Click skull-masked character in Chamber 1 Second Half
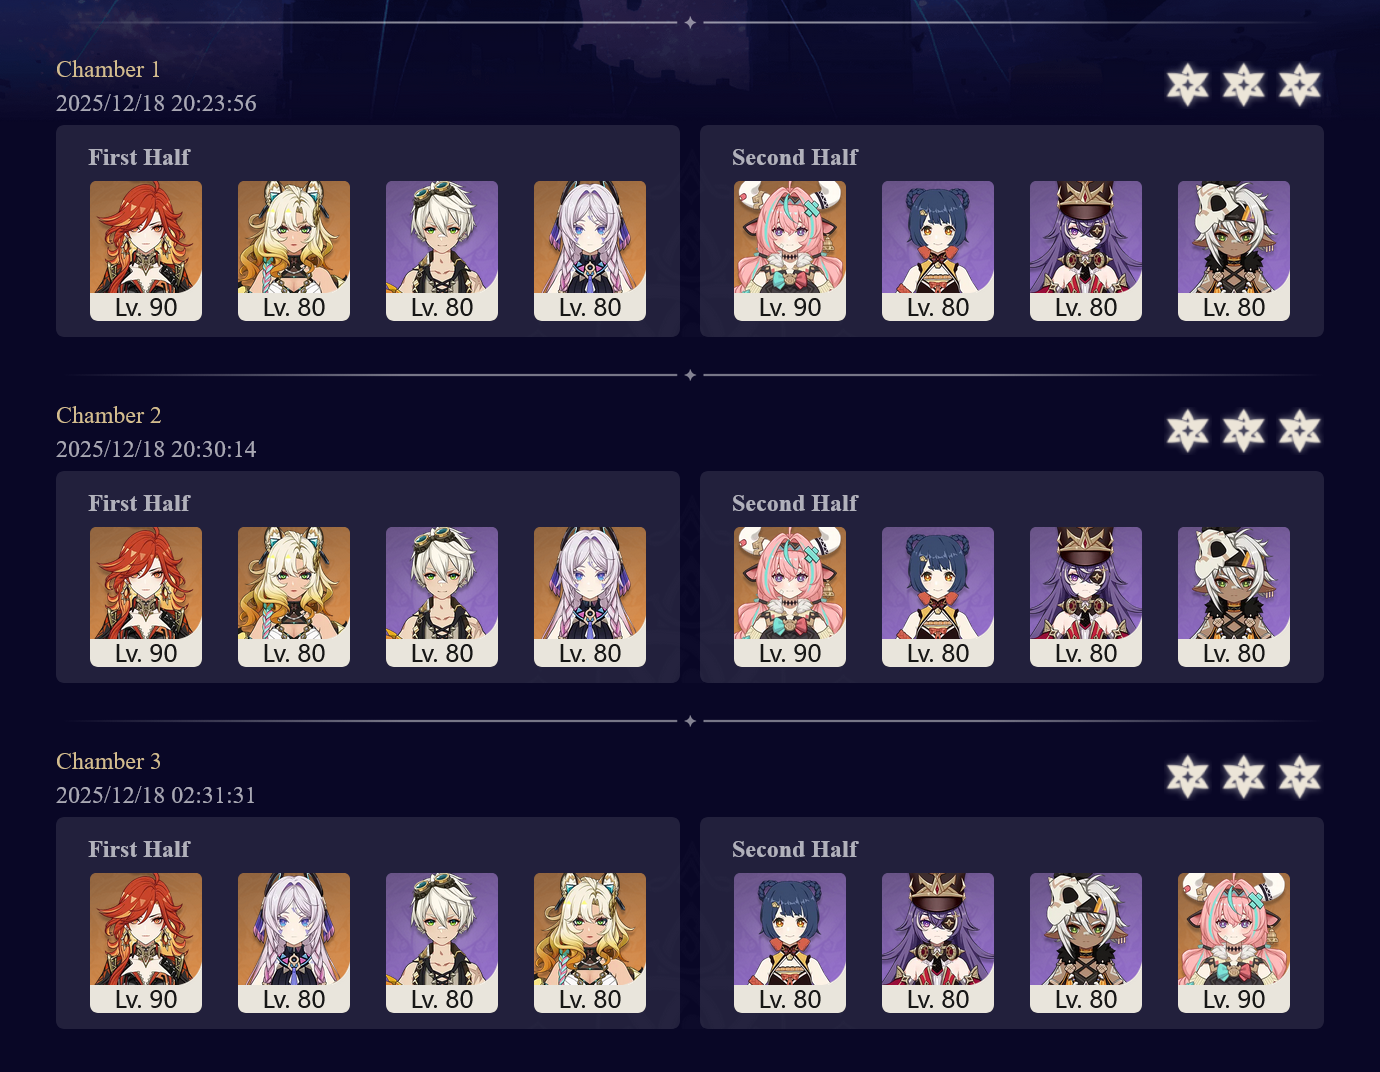Viewport: 1380px width, 1072px height. (x=1234, y=251)
